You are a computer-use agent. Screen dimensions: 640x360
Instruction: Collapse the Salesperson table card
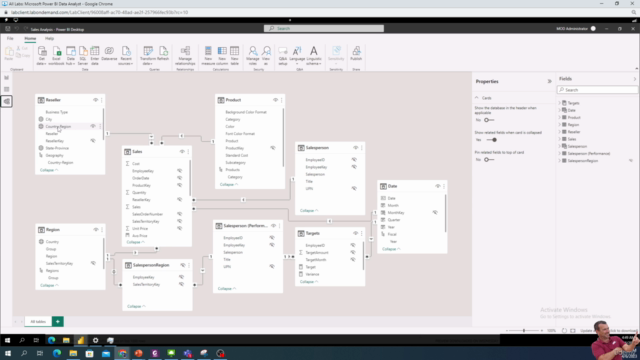309,211
